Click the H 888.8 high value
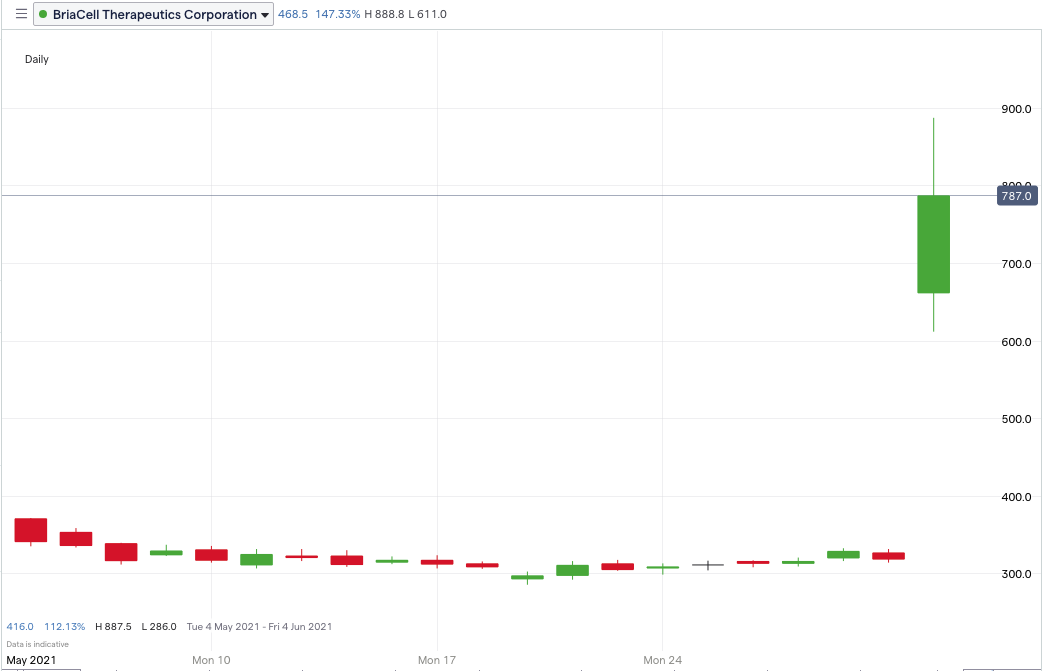 [x=384, y=14]
